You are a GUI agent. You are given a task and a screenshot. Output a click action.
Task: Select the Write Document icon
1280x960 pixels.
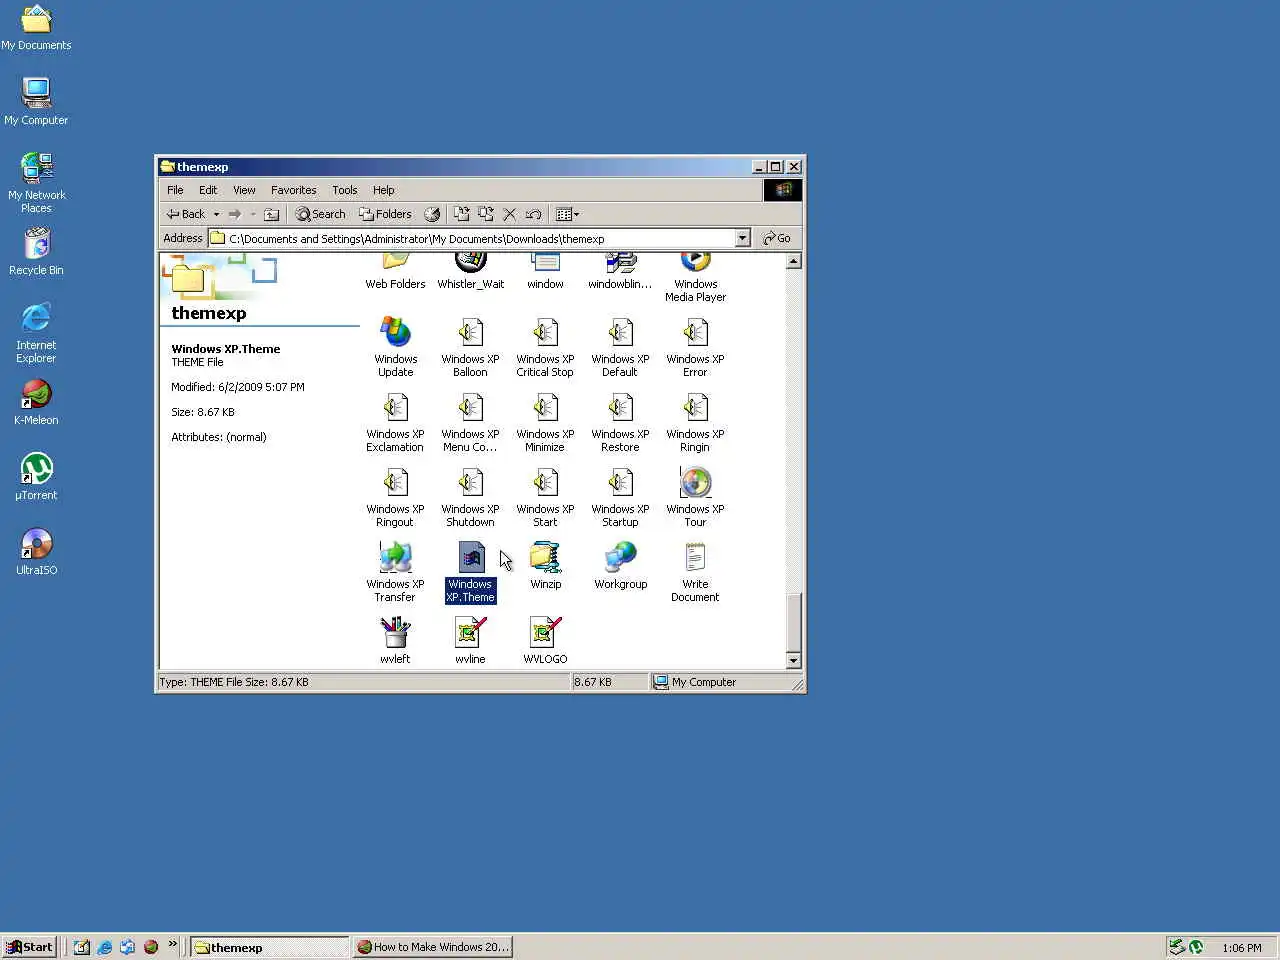click(696, 572)
